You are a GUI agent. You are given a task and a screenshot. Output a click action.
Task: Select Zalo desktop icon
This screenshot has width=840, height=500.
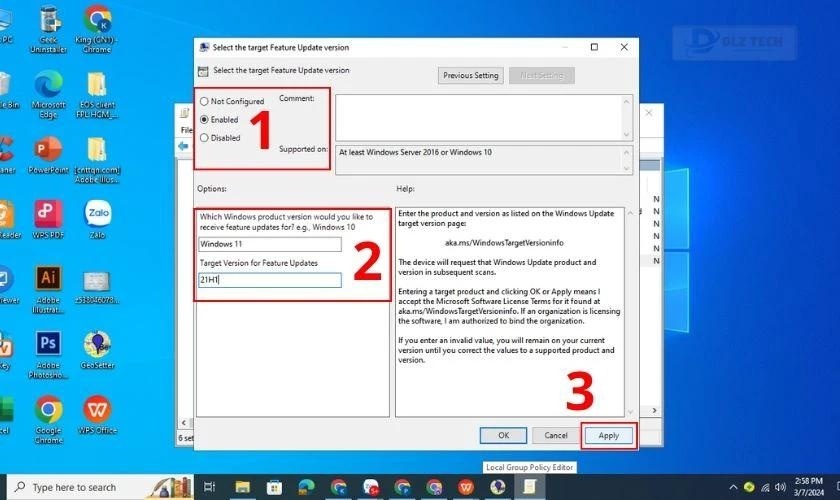point(98,219)
